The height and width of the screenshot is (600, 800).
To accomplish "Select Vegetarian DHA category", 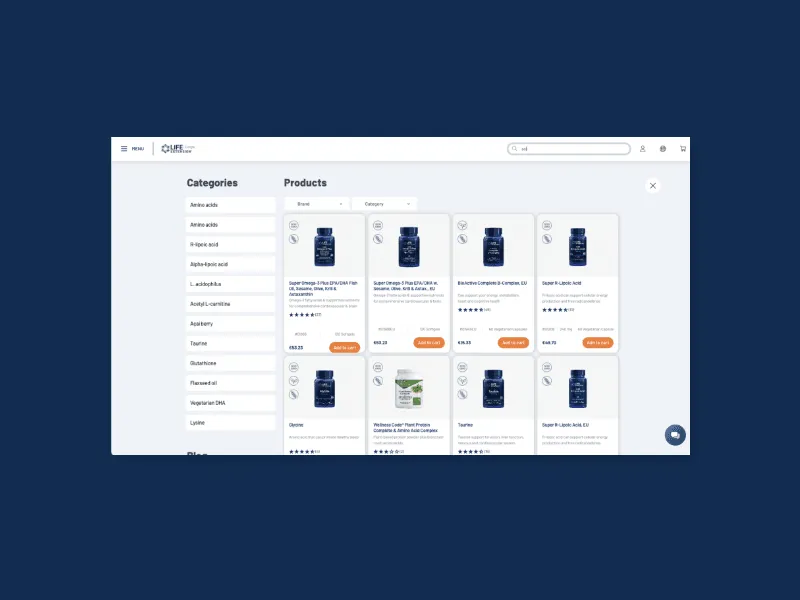I will tap(231, 403).
